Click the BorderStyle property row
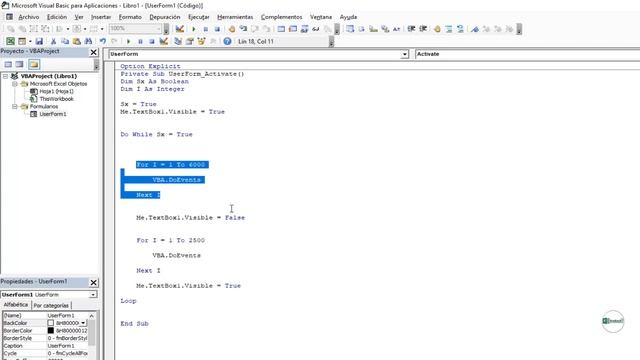Image resolution: width=640 pixels, height=360 pixels. coord(45,338)
